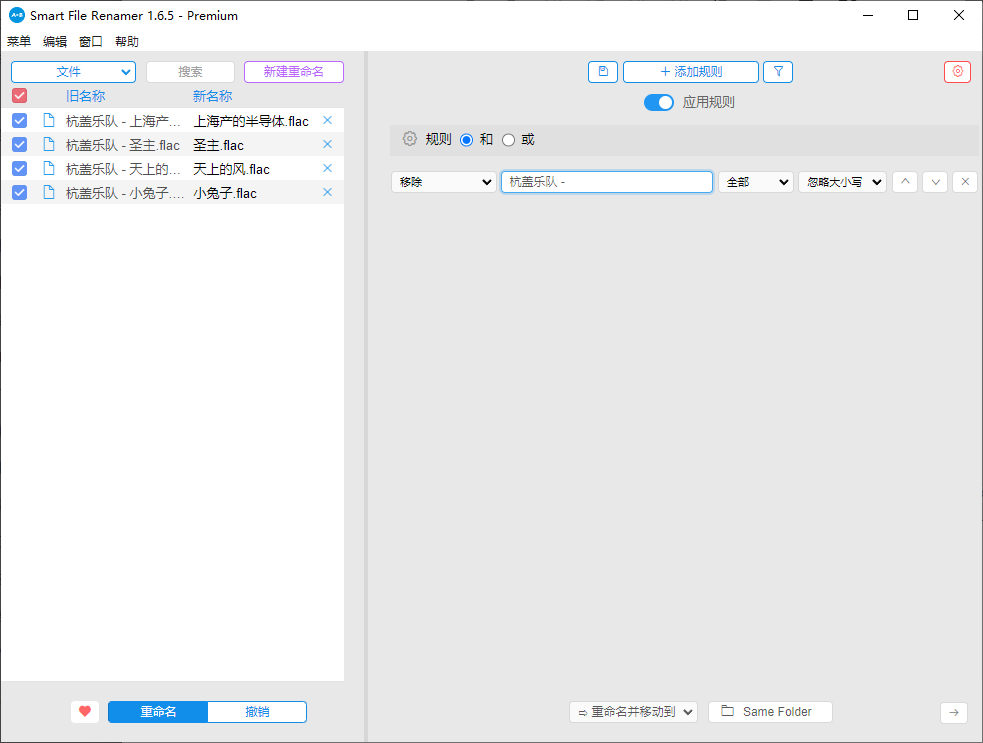Image resolution: width=983 pixels, height=743 pixels.
Task: Click the save rules icon
Action: (602, 72)
